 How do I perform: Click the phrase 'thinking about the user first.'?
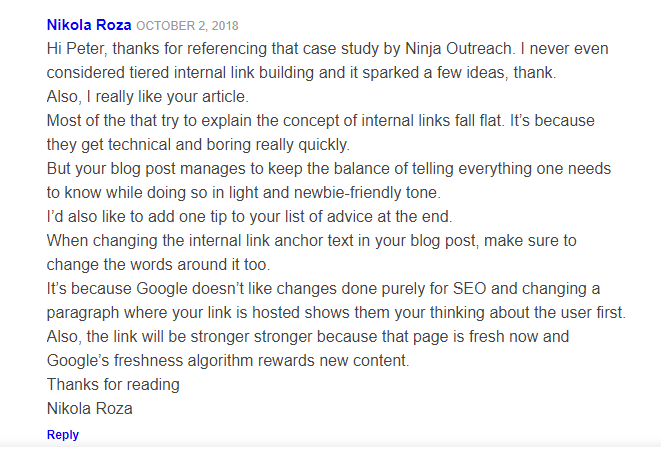coord(528,313)
